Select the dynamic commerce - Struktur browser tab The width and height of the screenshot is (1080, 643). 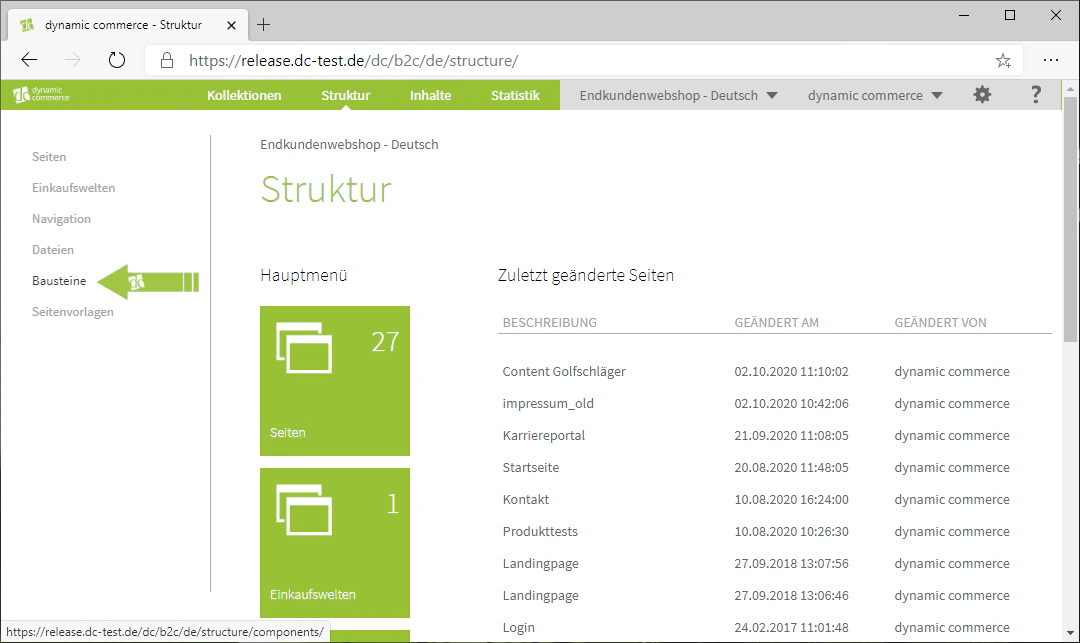tap(127, 25)
